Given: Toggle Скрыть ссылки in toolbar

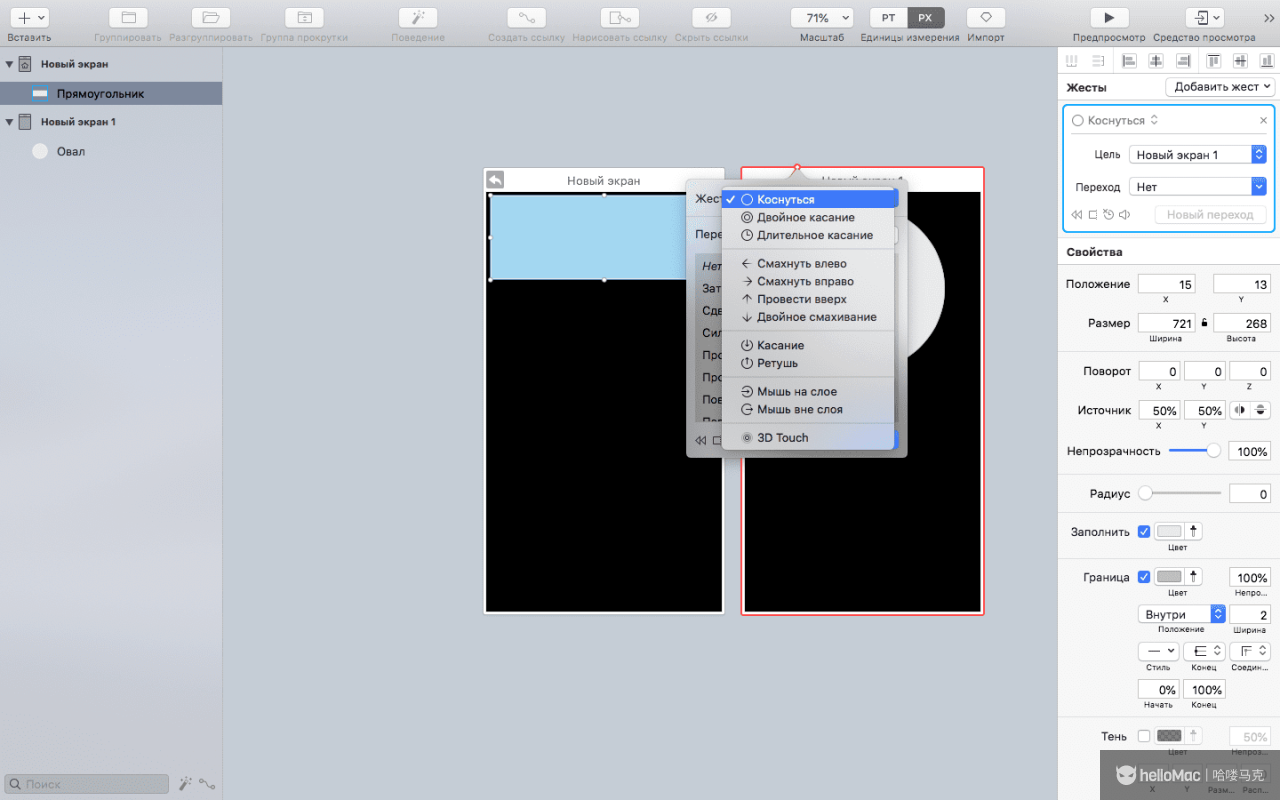Looking at the screenshot, I should point(711,18).
